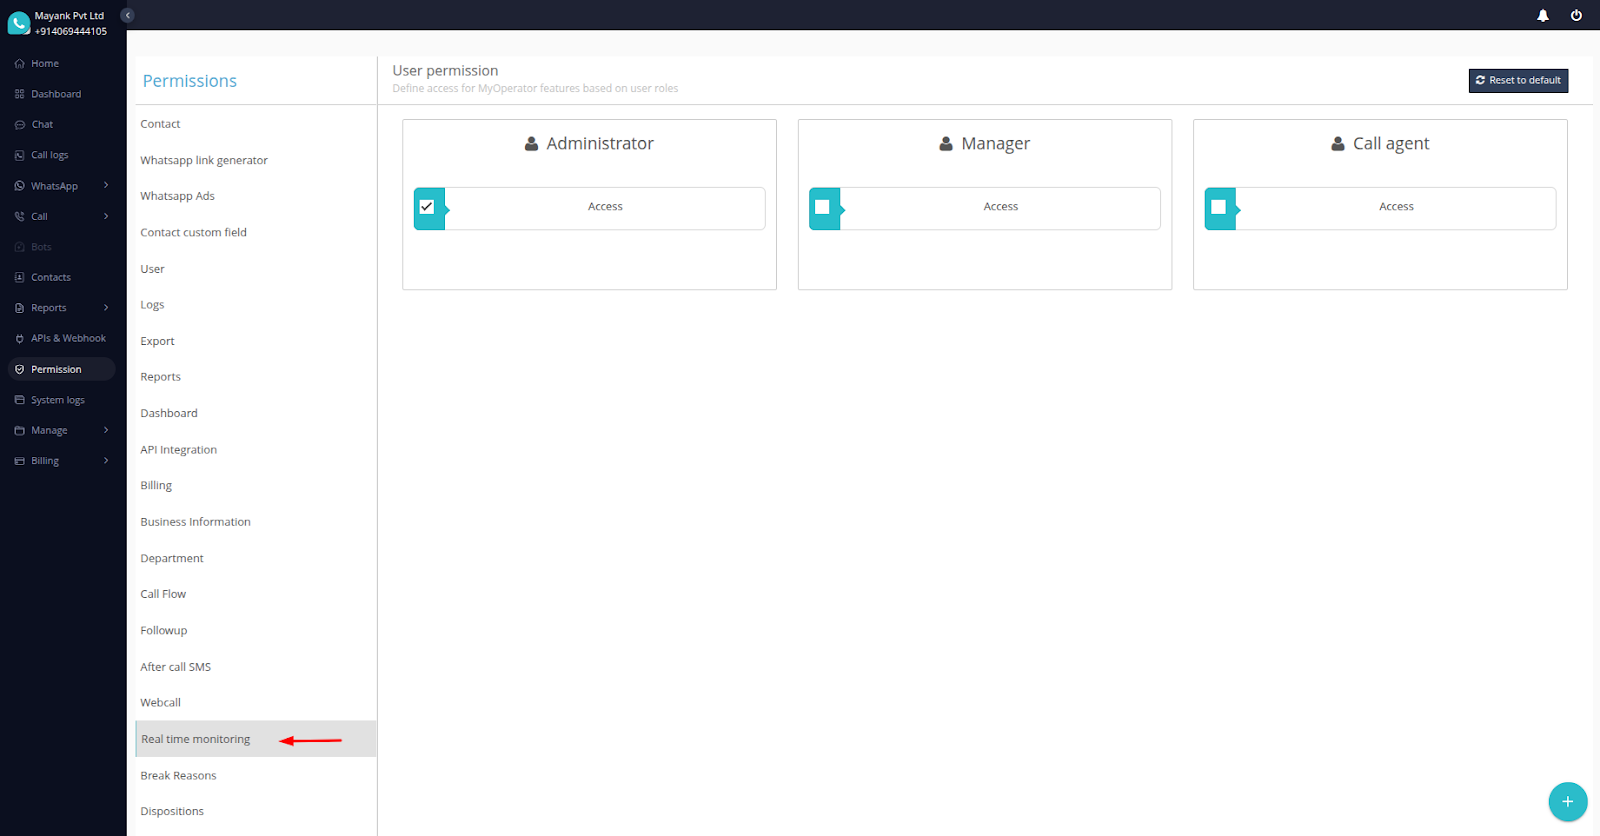Expand the WhatsApp sidebar submenu

pyautogui.click(x=106, y=186)
